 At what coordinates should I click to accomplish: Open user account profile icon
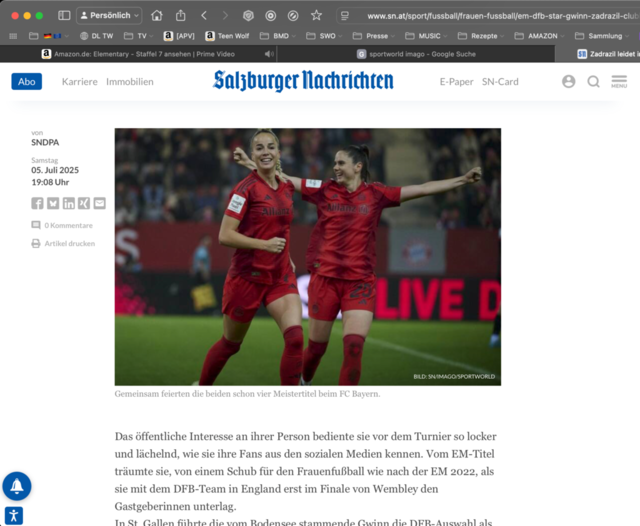(x=568, y=82)
